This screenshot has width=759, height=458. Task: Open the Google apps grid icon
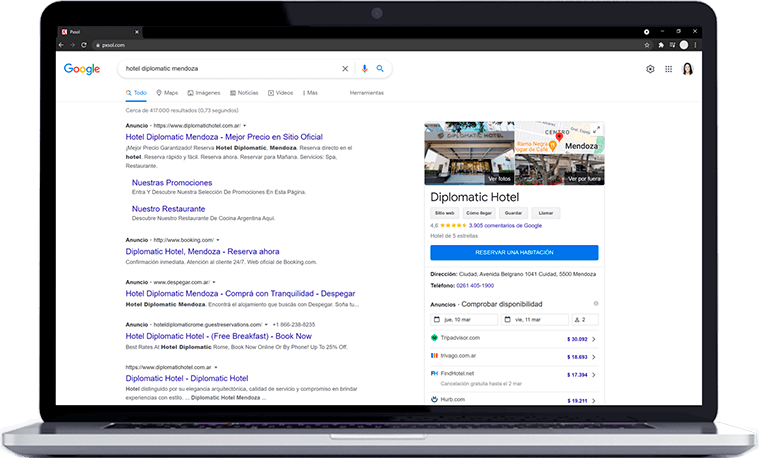pos(668,69)
